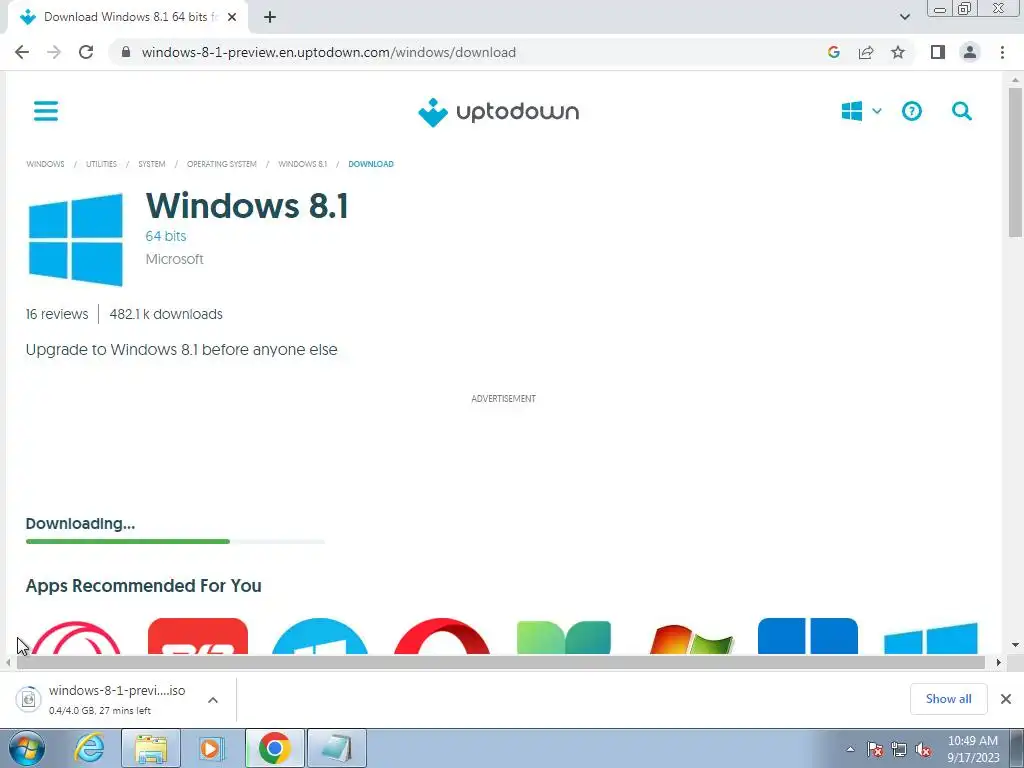Click the green download progress bar
Viewport: 1024px width, 768px height.
[127, 541]
